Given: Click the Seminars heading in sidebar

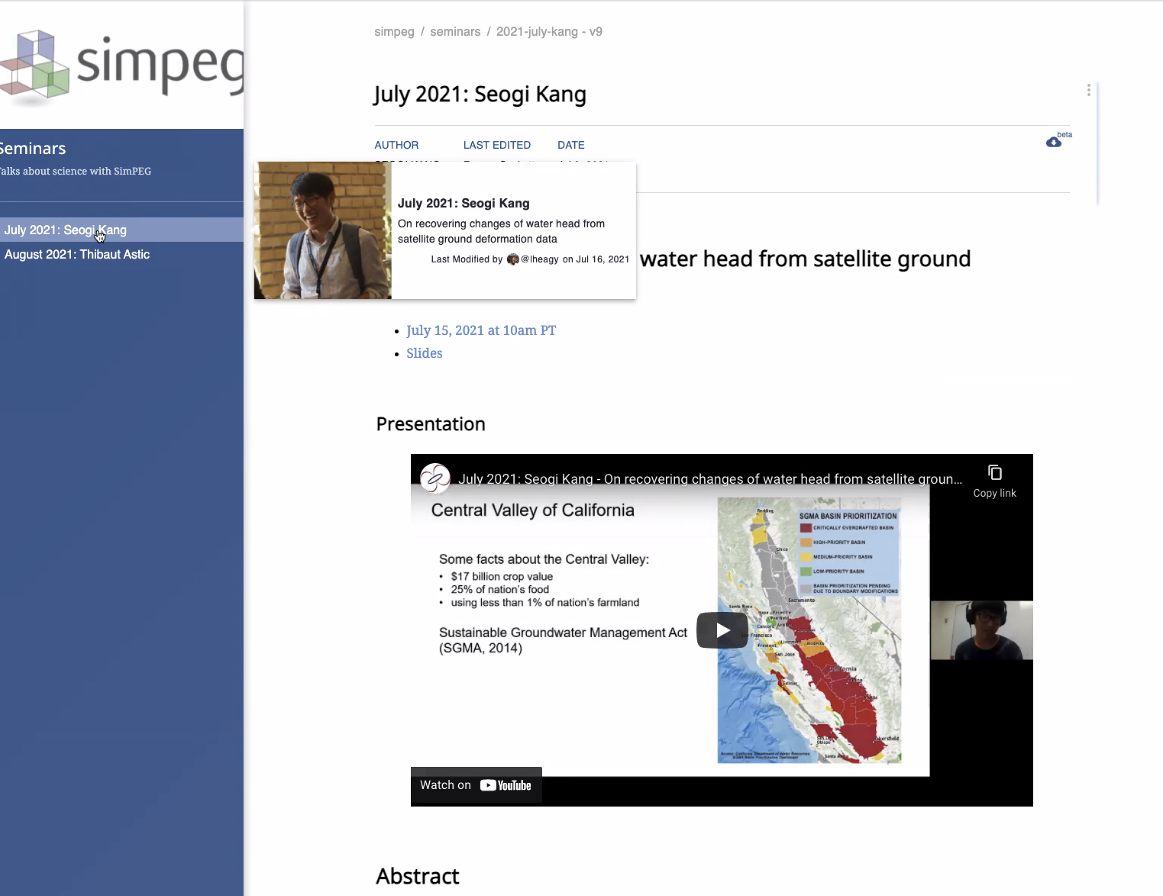Looking at the screenshot, I should [32, 148].
